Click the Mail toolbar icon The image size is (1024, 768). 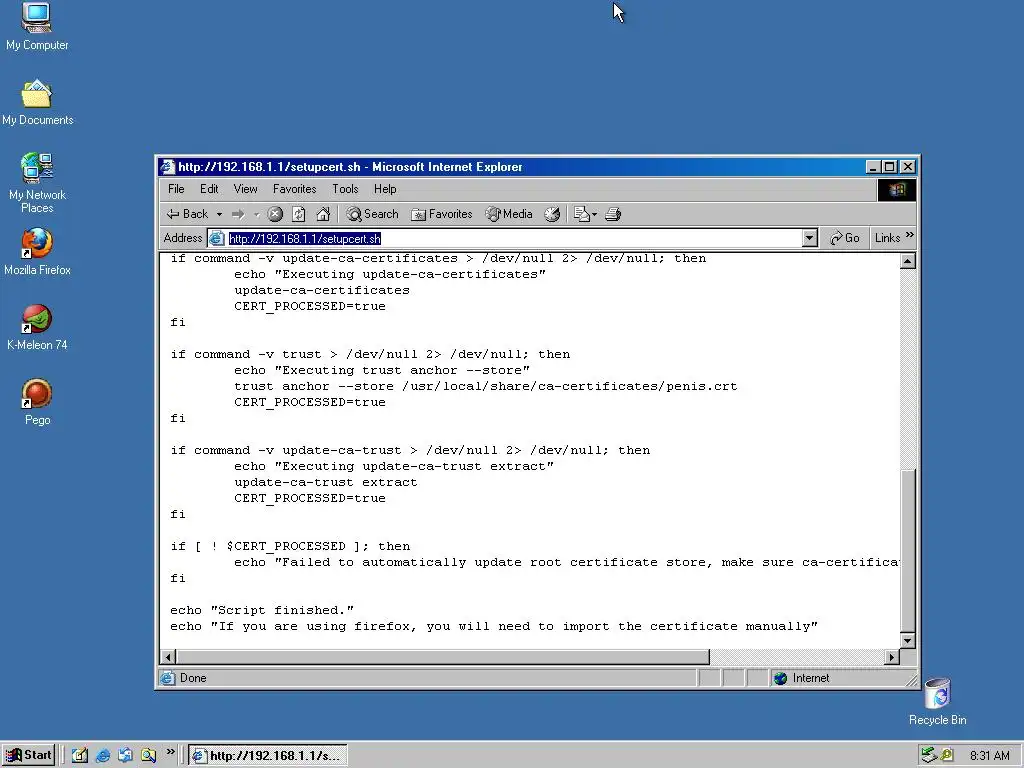(581, 214)
